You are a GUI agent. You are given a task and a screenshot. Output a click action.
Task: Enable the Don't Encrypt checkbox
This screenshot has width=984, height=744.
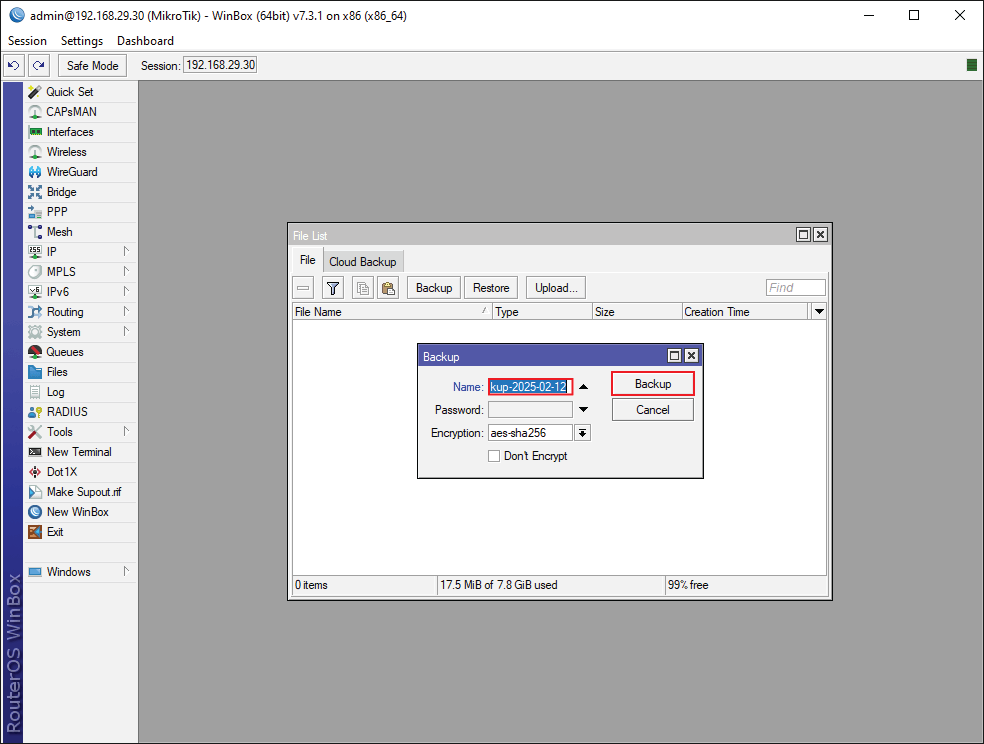pyautogui.click(x=494, y=455)
